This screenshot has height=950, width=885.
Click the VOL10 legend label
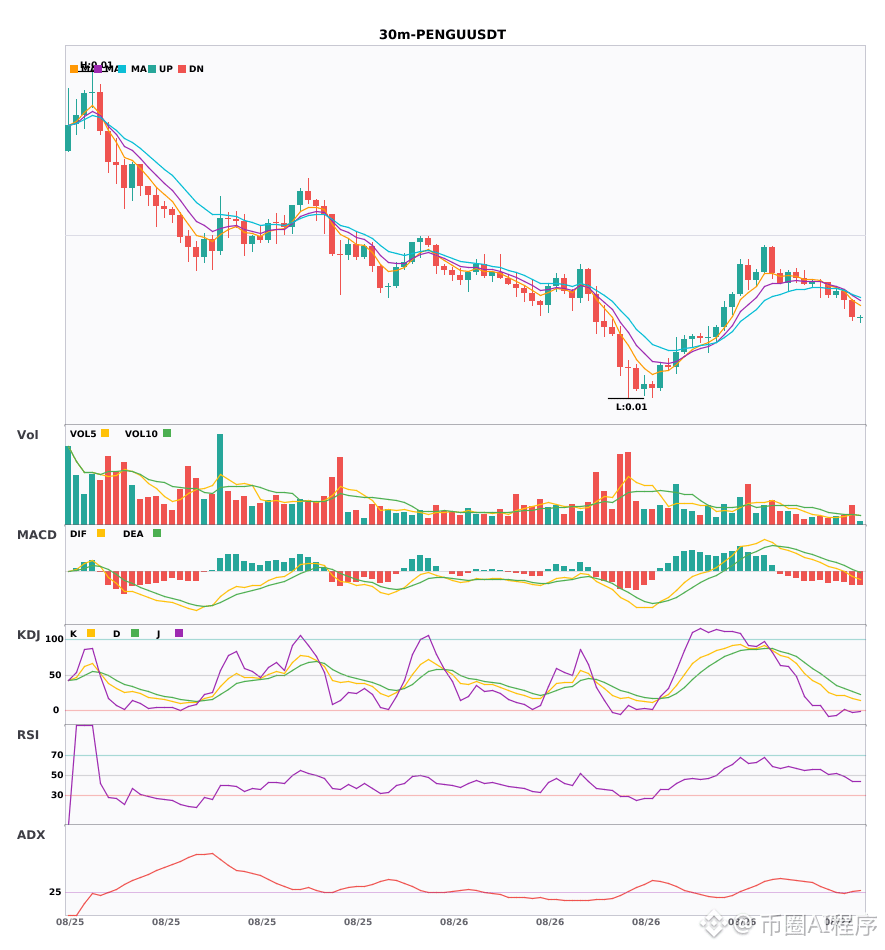[x=141, y=434]
